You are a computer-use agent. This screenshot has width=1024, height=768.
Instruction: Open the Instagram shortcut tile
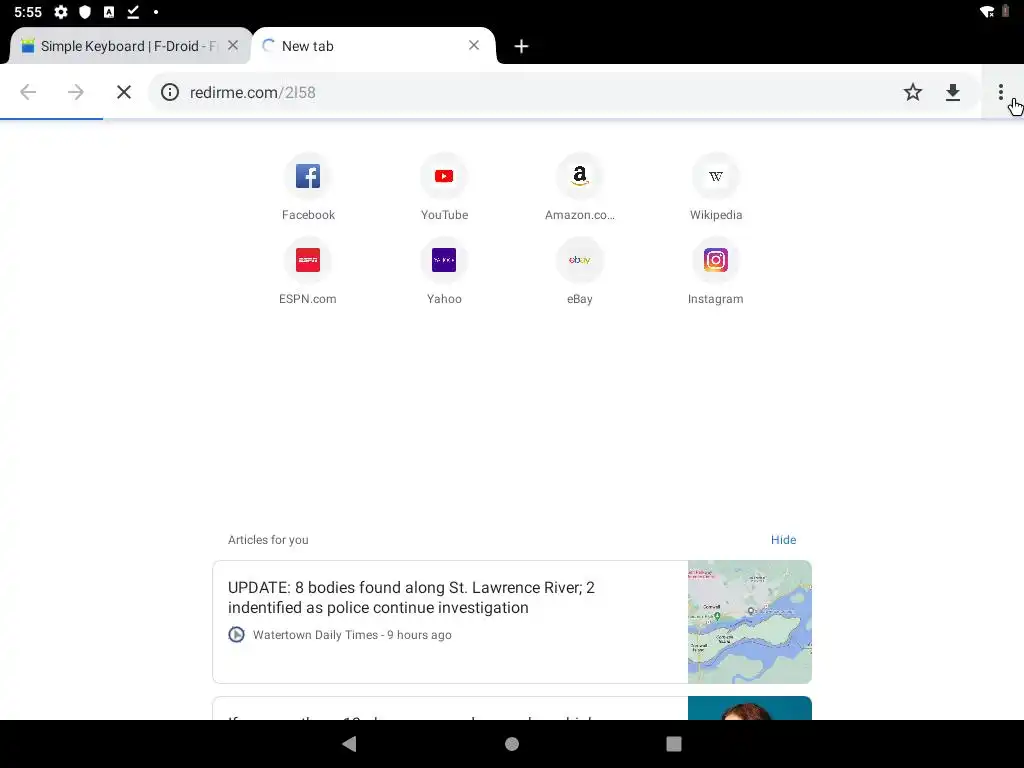point(716,271)
